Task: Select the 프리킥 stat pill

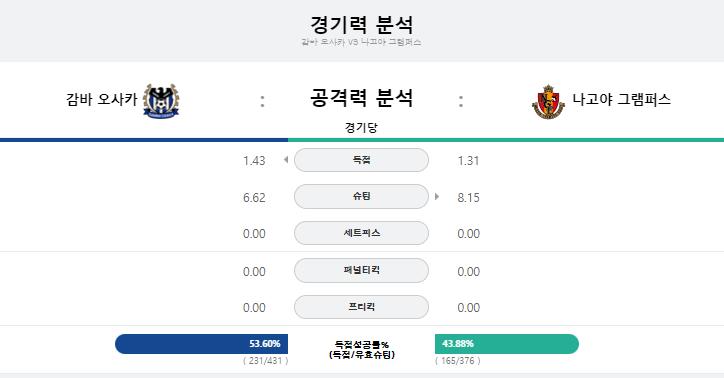Action: [361, 307]
